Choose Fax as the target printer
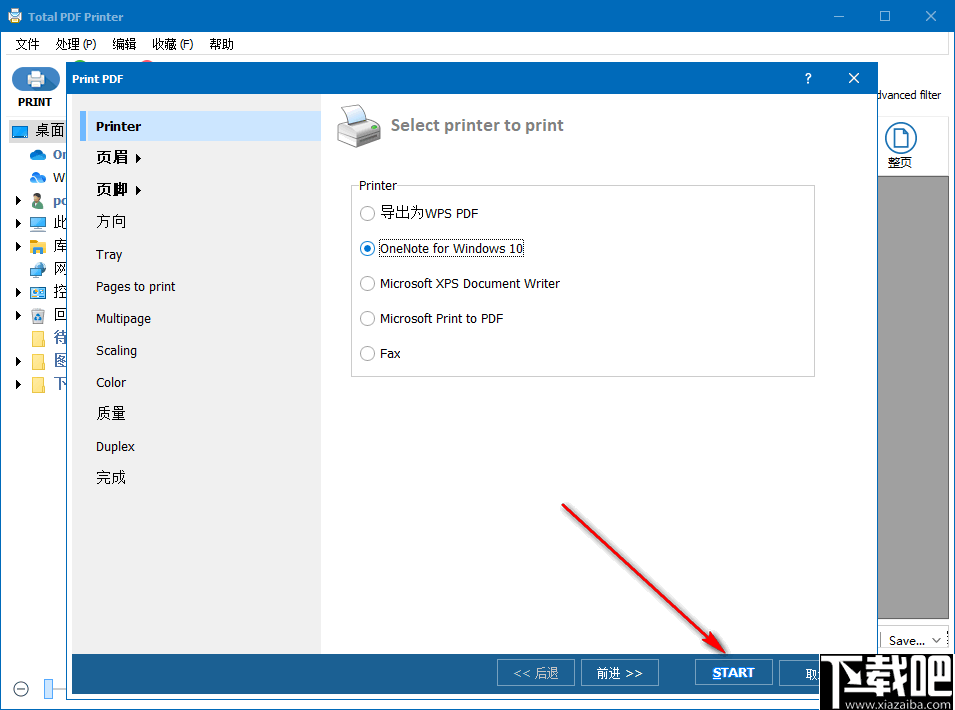The width and height of the screenshot is (955, 710). [367, 353]
